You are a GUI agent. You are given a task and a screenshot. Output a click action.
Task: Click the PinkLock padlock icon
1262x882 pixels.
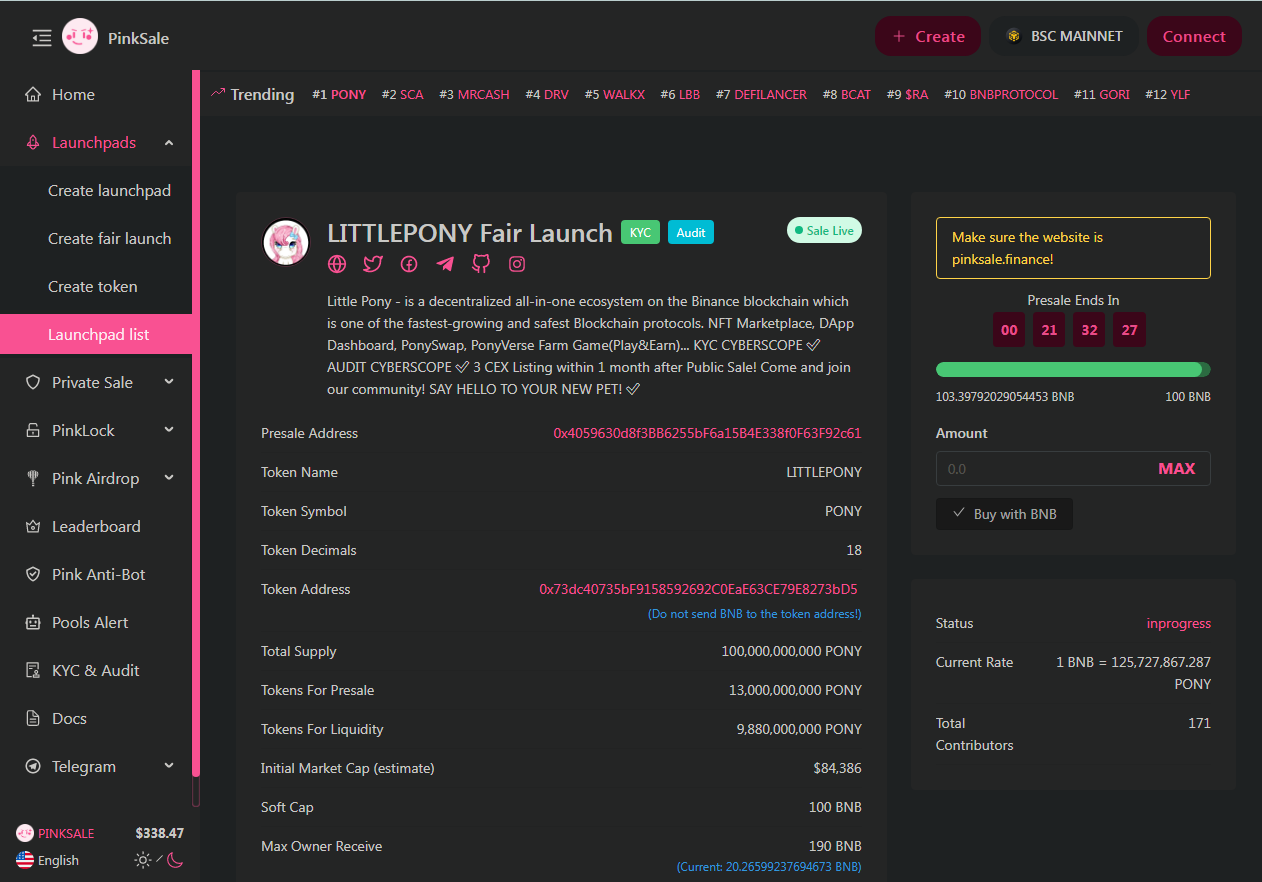33,431
